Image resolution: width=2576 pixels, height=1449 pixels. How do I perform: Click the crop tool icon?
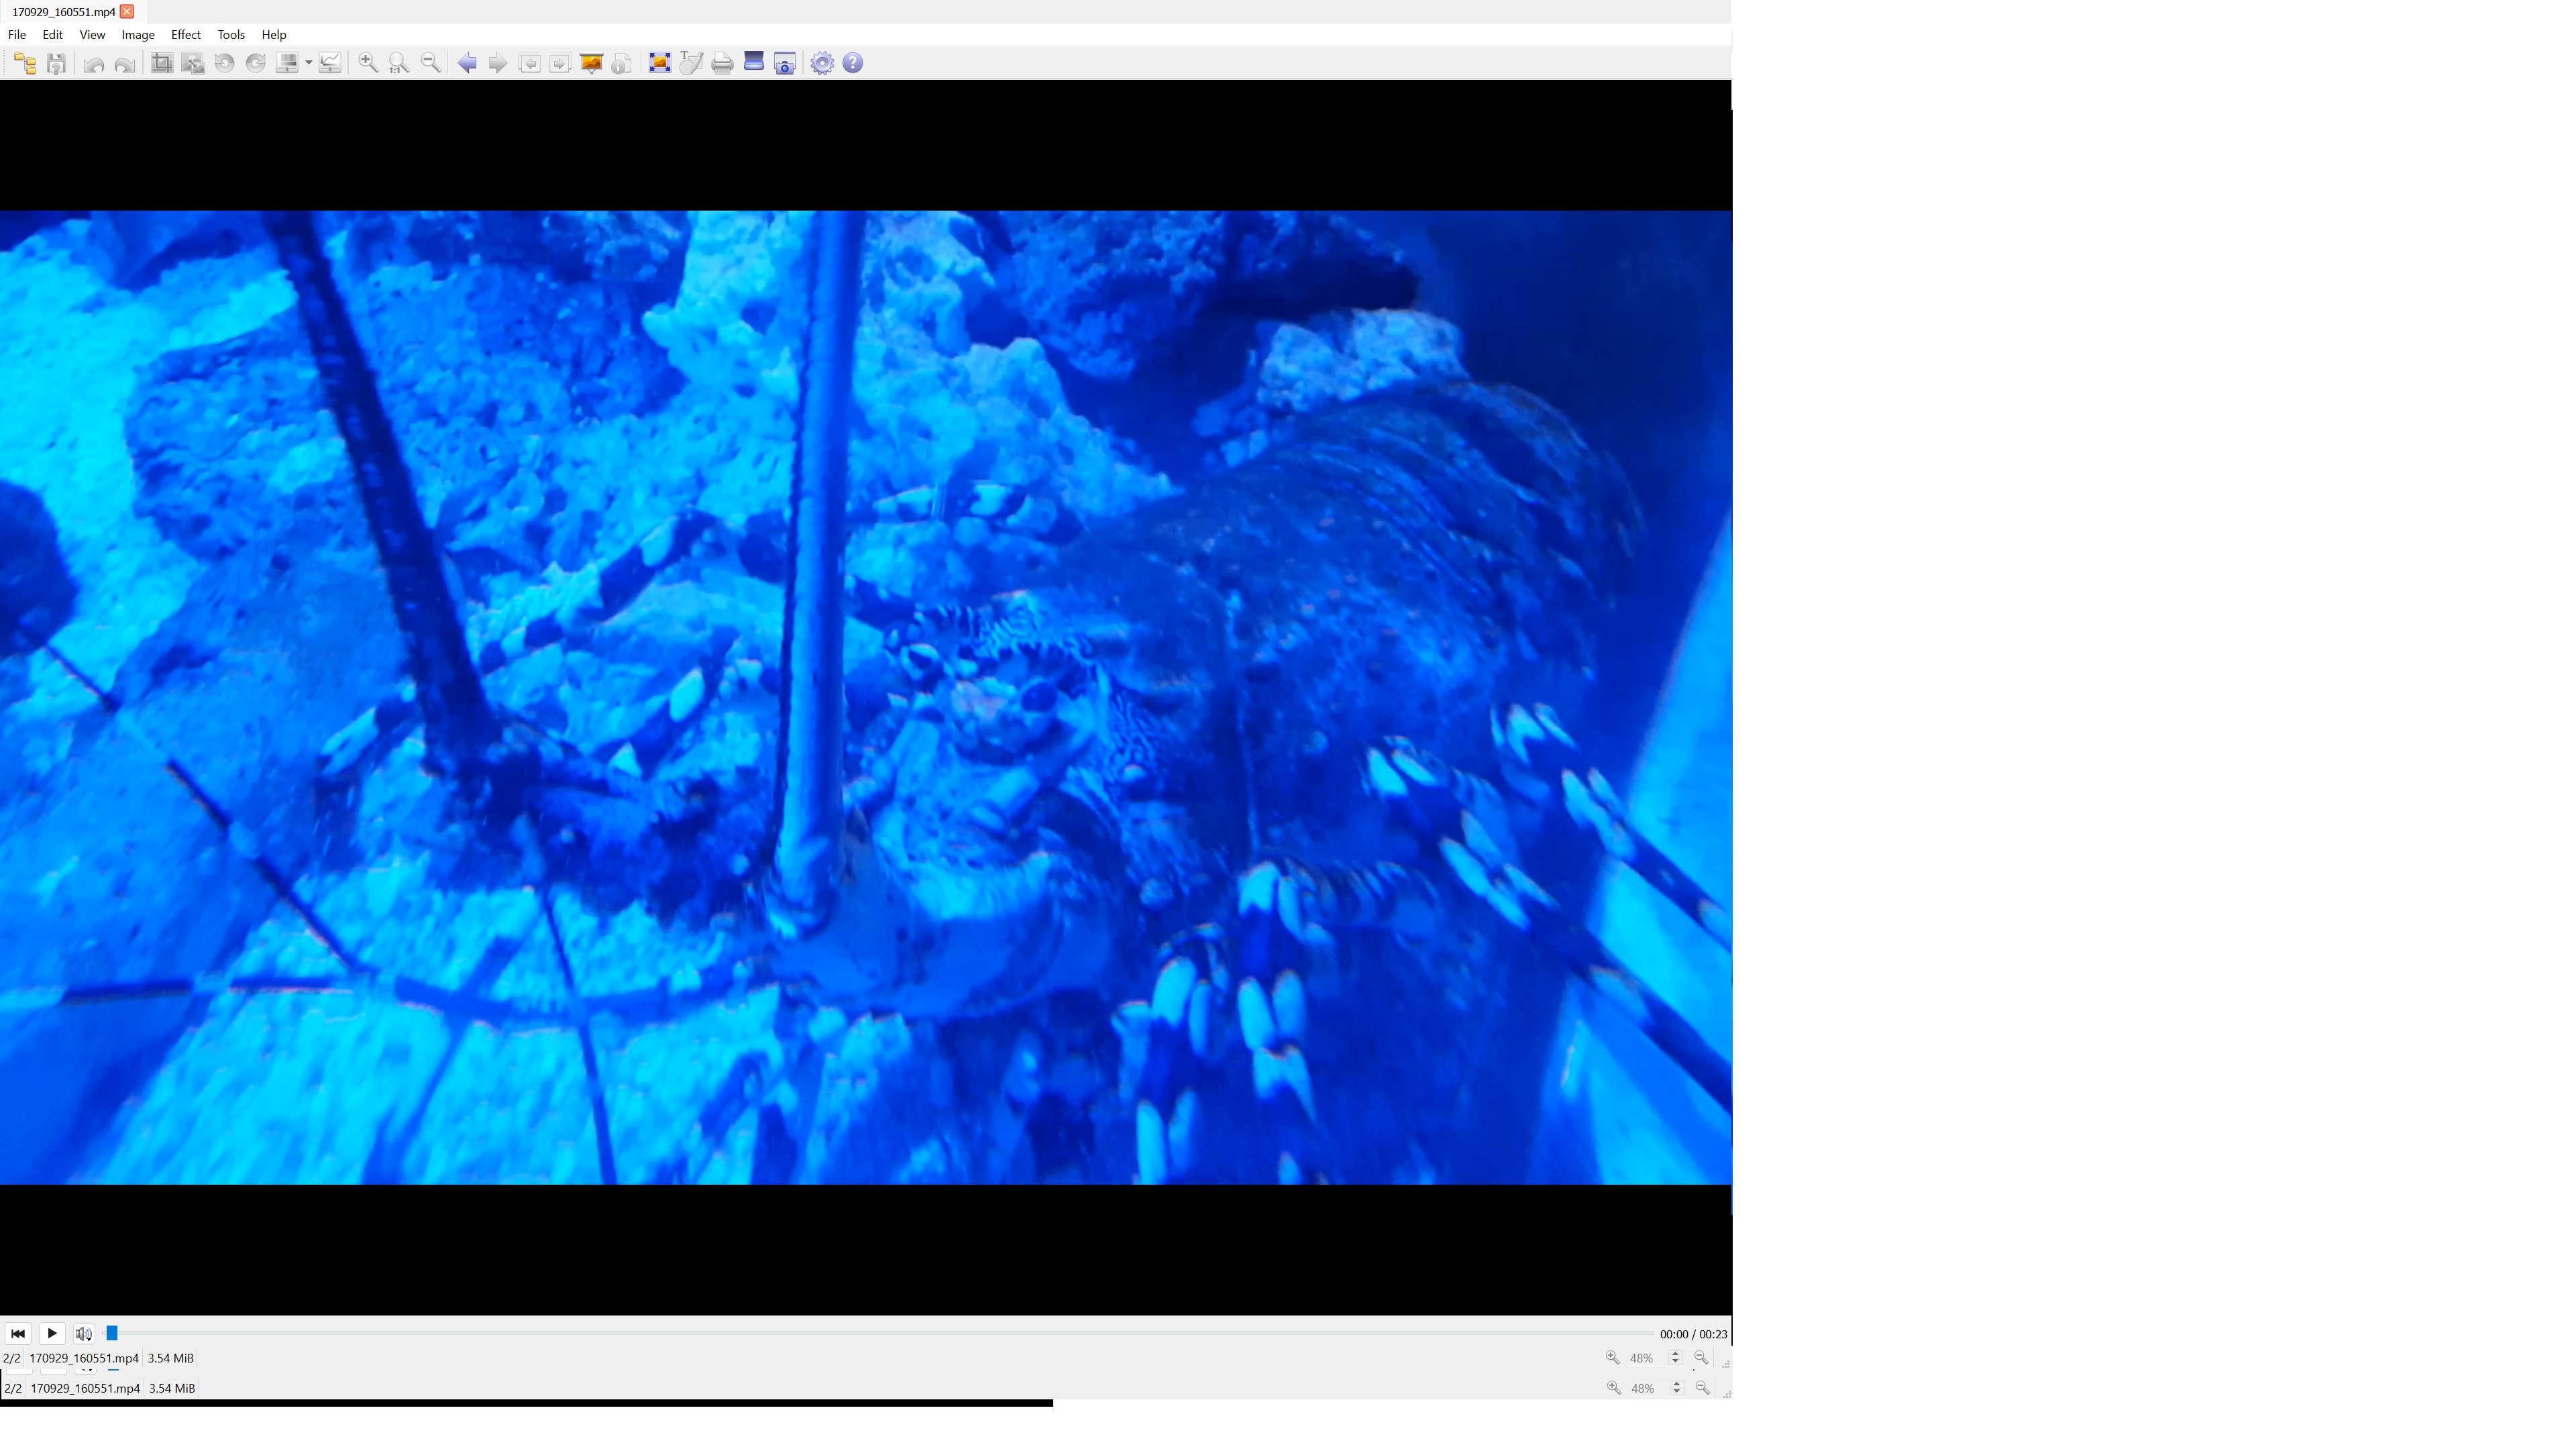click(161, 64)
